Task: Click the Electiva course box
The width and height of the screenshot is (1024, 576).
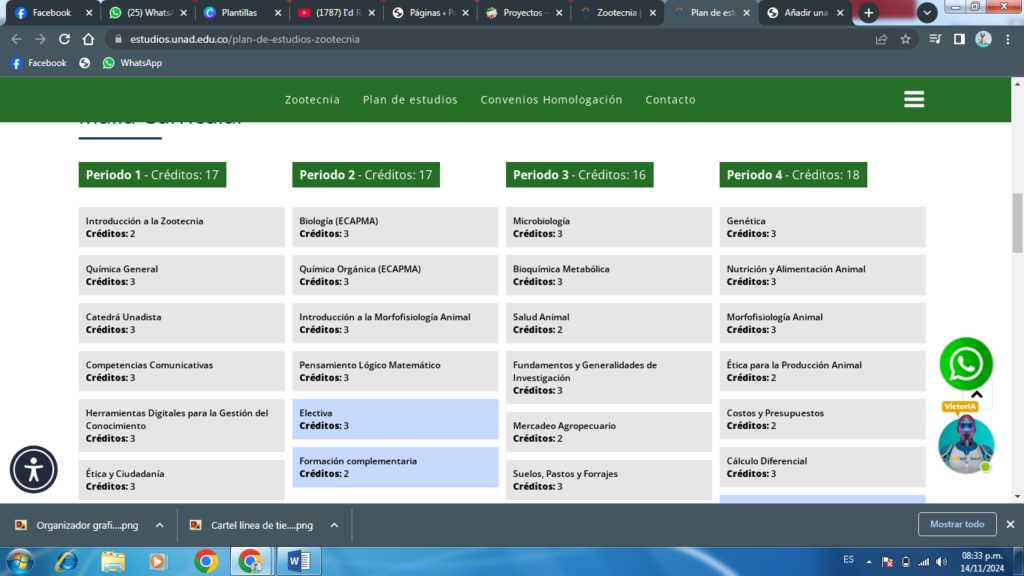Action: click(395, 419)
